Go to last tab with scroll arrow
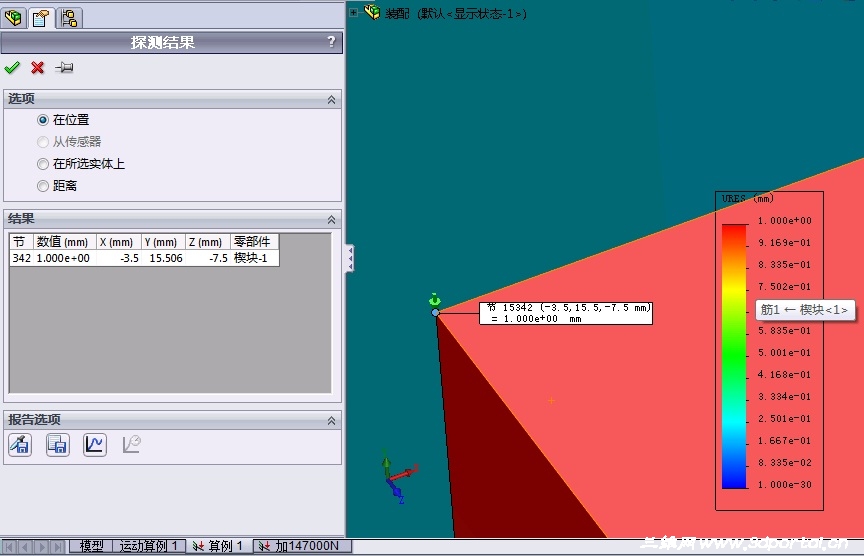Screen dimensions: 864x556 pyautogui.click(x=57, y=547)
